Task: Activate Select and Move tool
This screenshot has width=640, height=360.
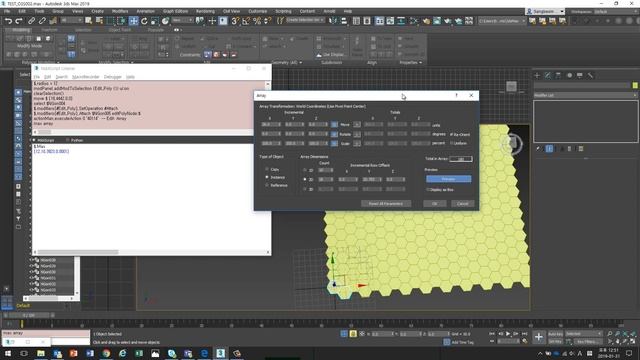Action: click(x=133, y=20)
